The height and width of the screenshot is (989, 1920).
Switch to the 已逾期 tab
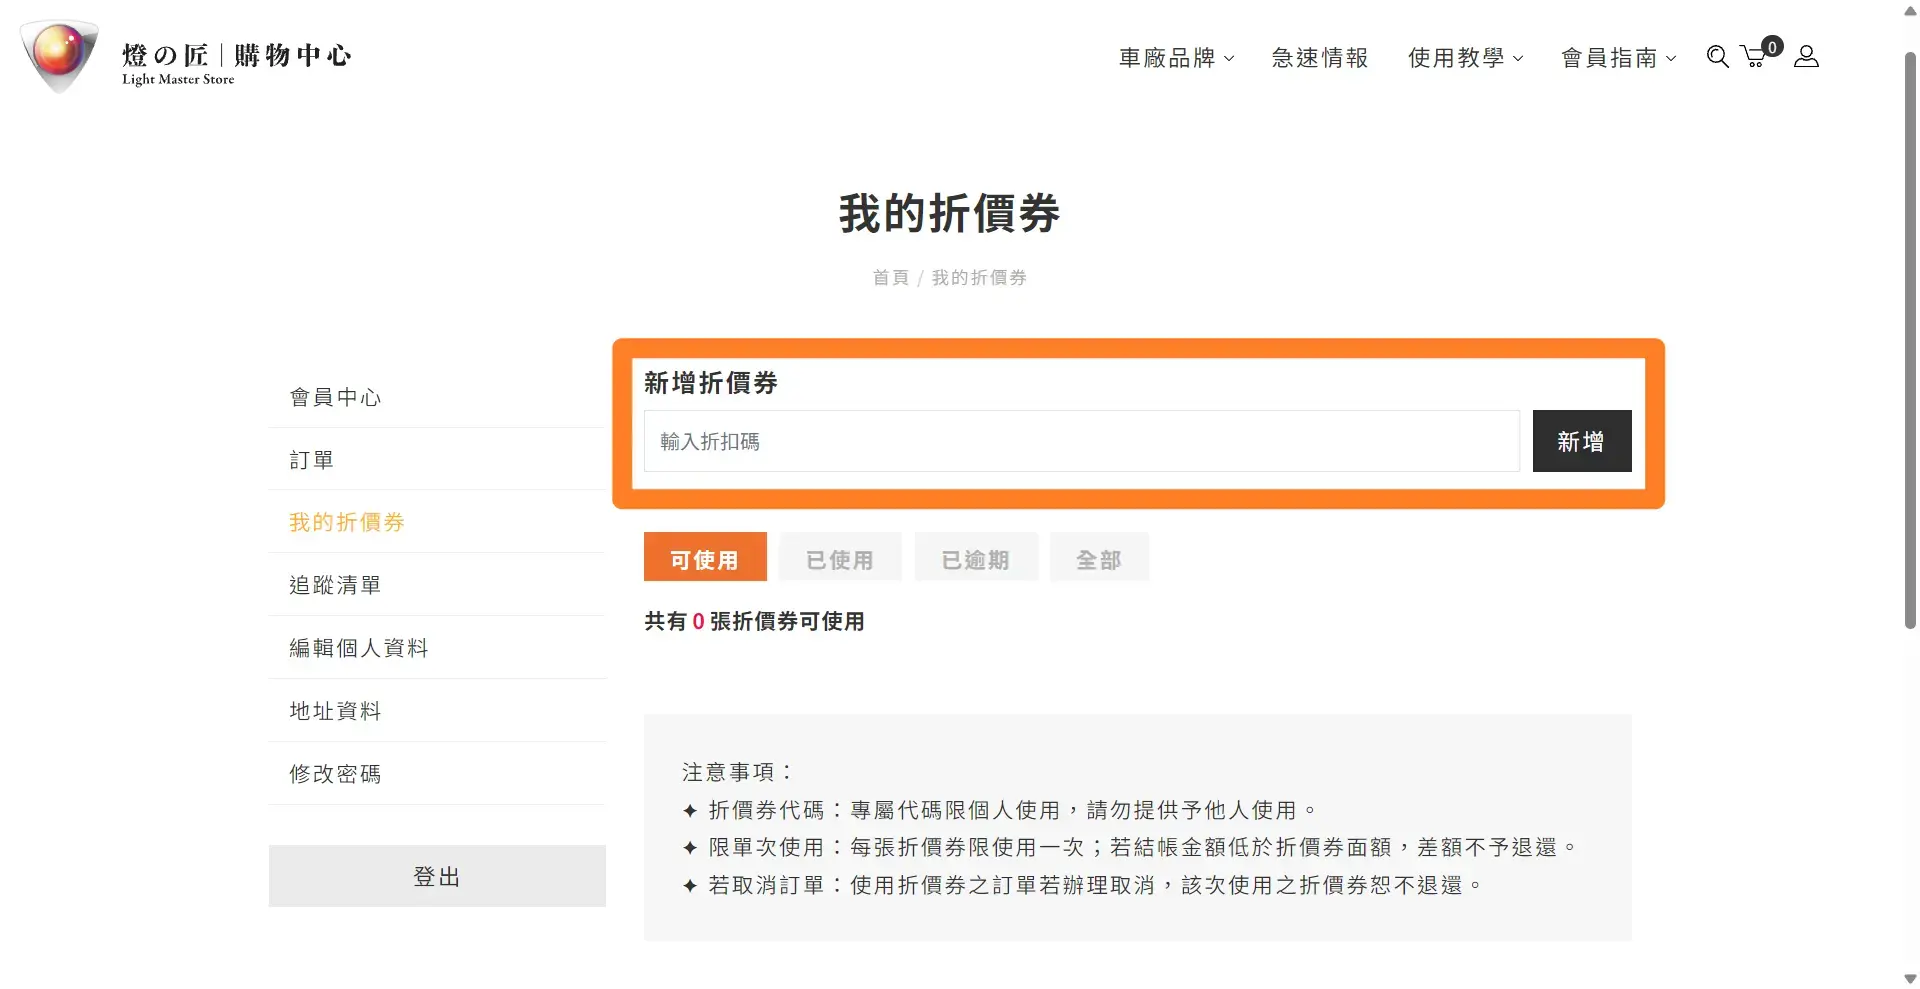click(x=976, y=557)
